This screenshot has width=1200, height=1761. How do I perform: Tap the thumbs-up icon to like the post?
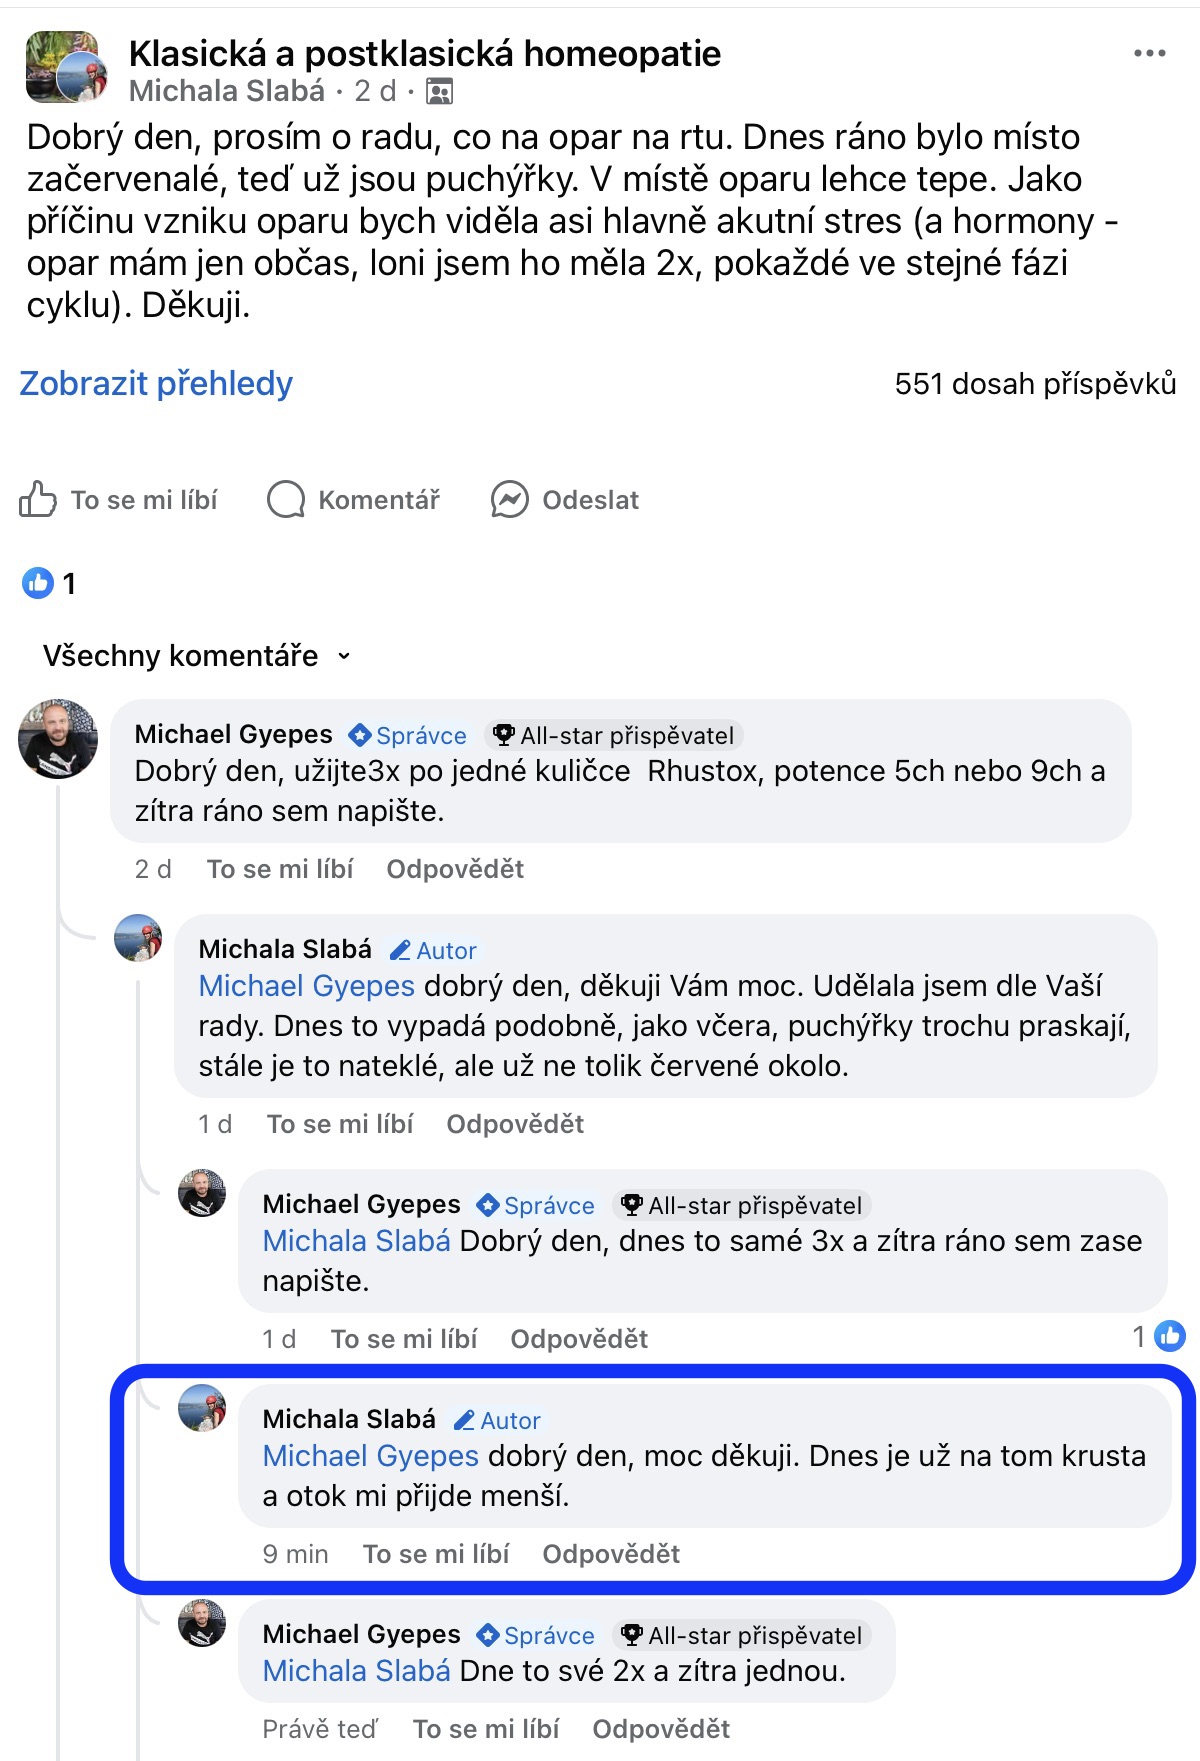(38, 499)
